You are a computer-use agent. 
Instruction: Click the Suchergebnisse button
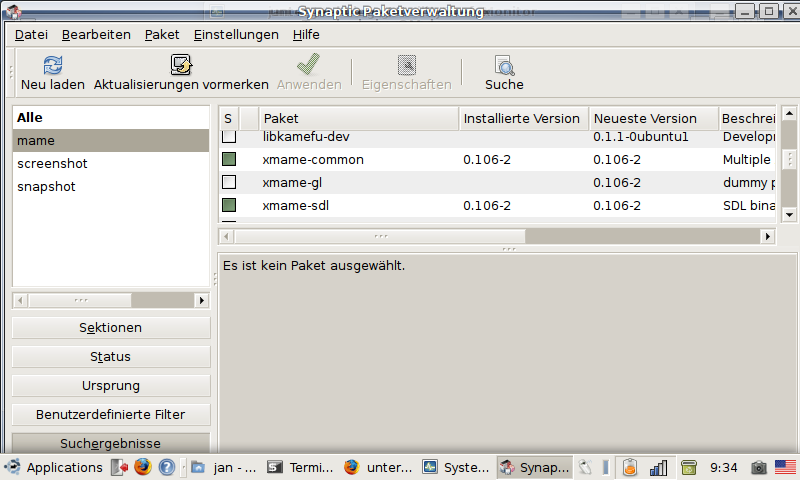pos(111,443)
